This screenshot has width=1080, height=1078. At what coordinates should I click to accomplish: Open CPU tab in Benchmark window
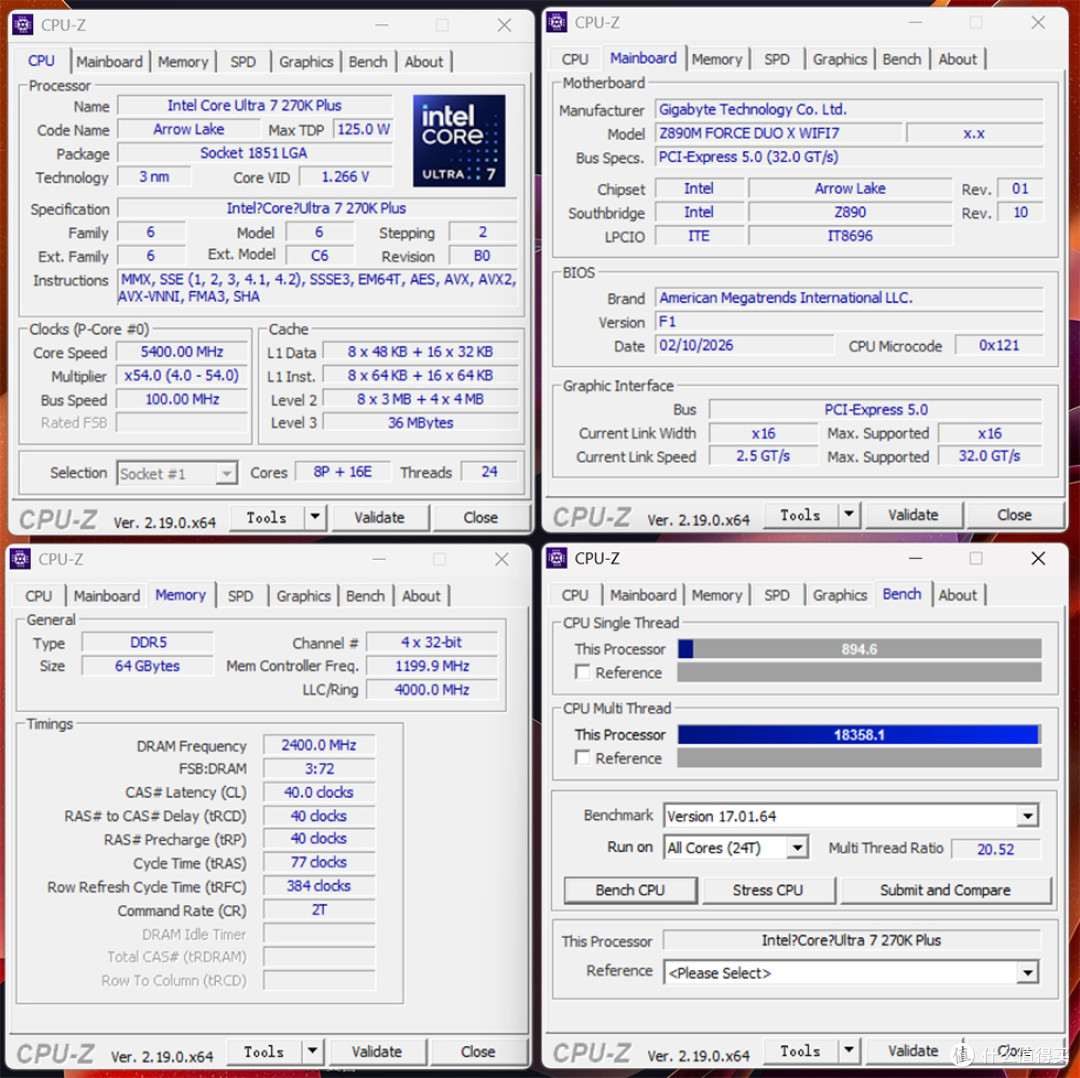pyautogui.click(x=574, y=594)
